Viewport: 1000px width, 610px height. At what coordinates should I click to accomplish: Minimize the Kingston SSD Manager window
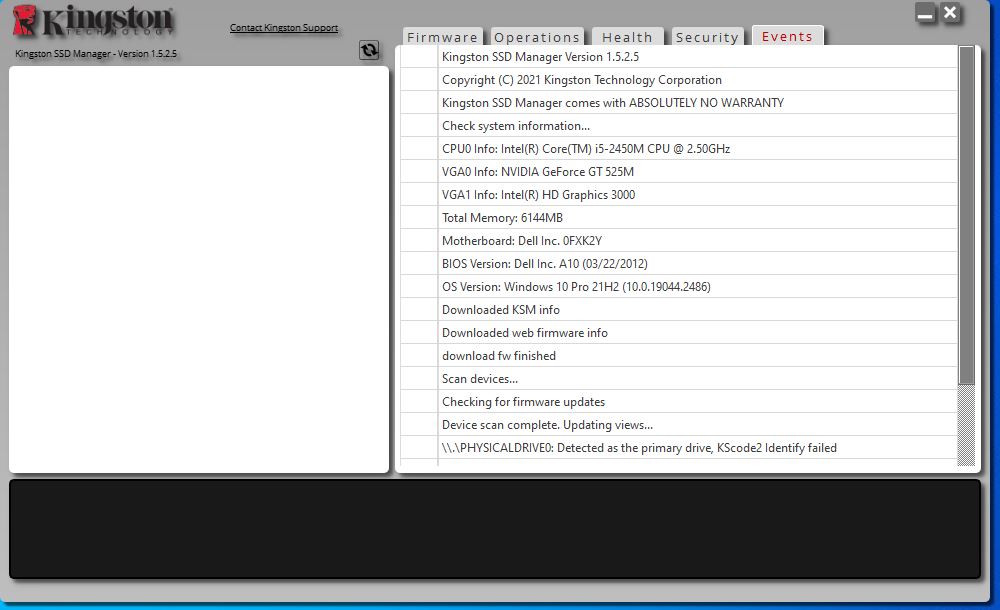tap(925, 13)
